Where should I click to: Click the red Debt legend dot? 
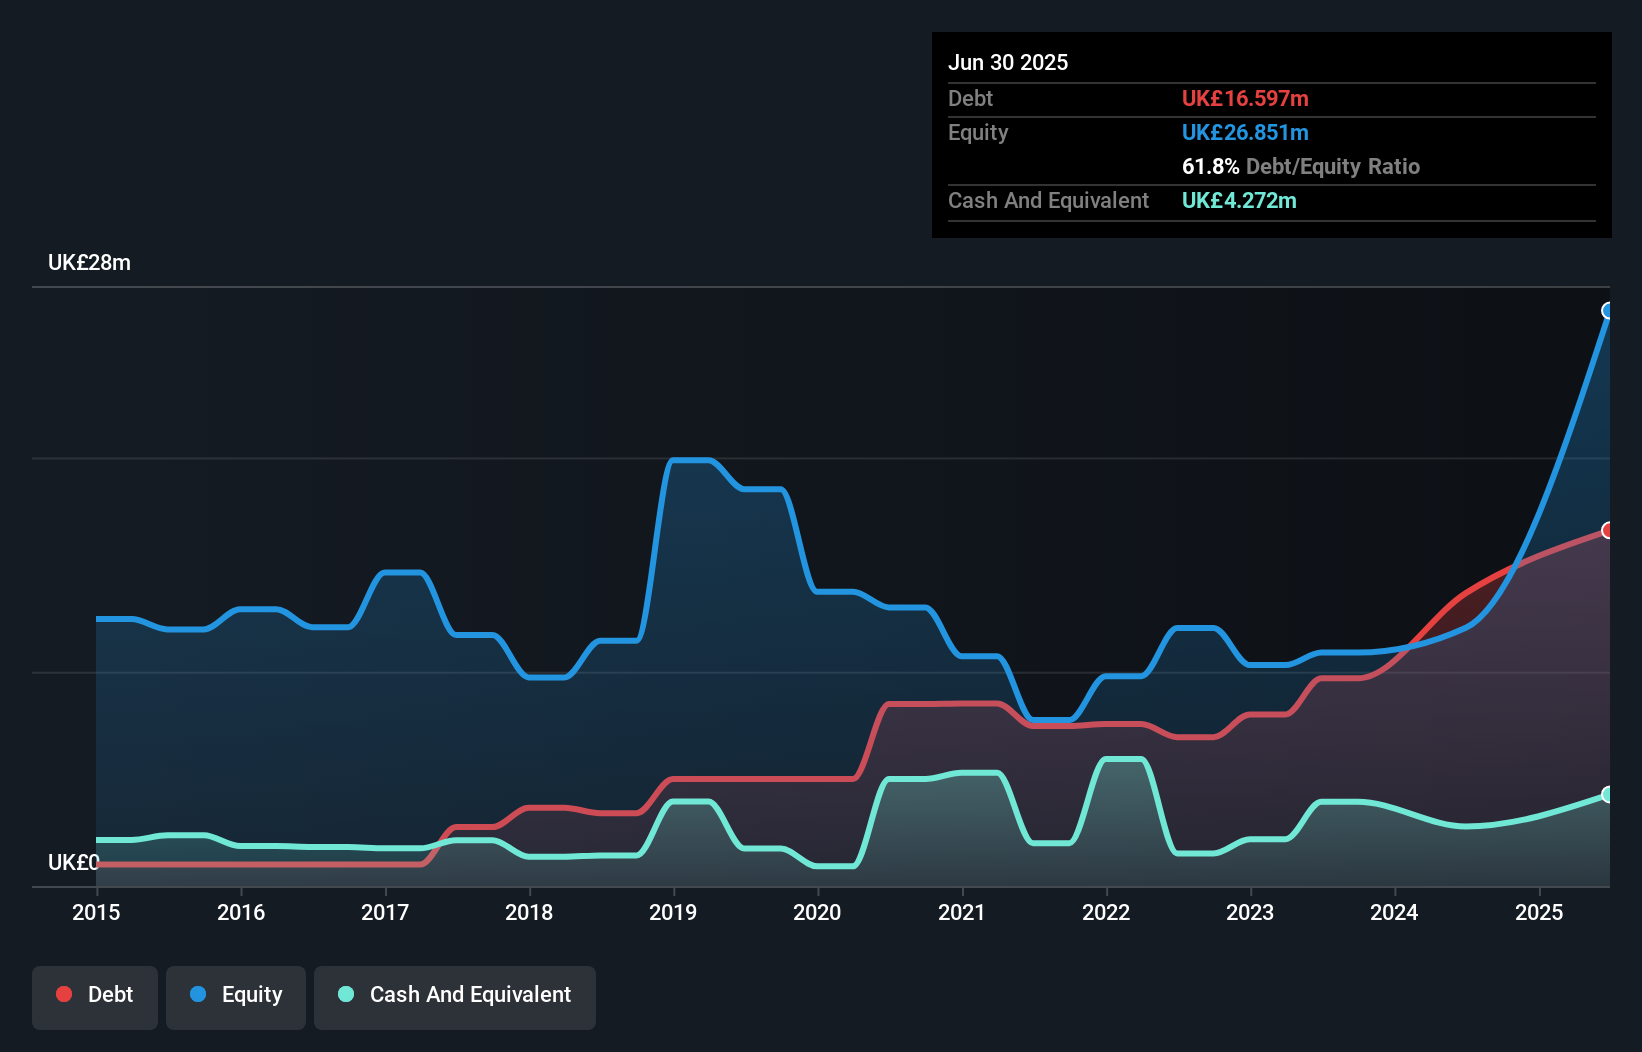tap(63, 994)
